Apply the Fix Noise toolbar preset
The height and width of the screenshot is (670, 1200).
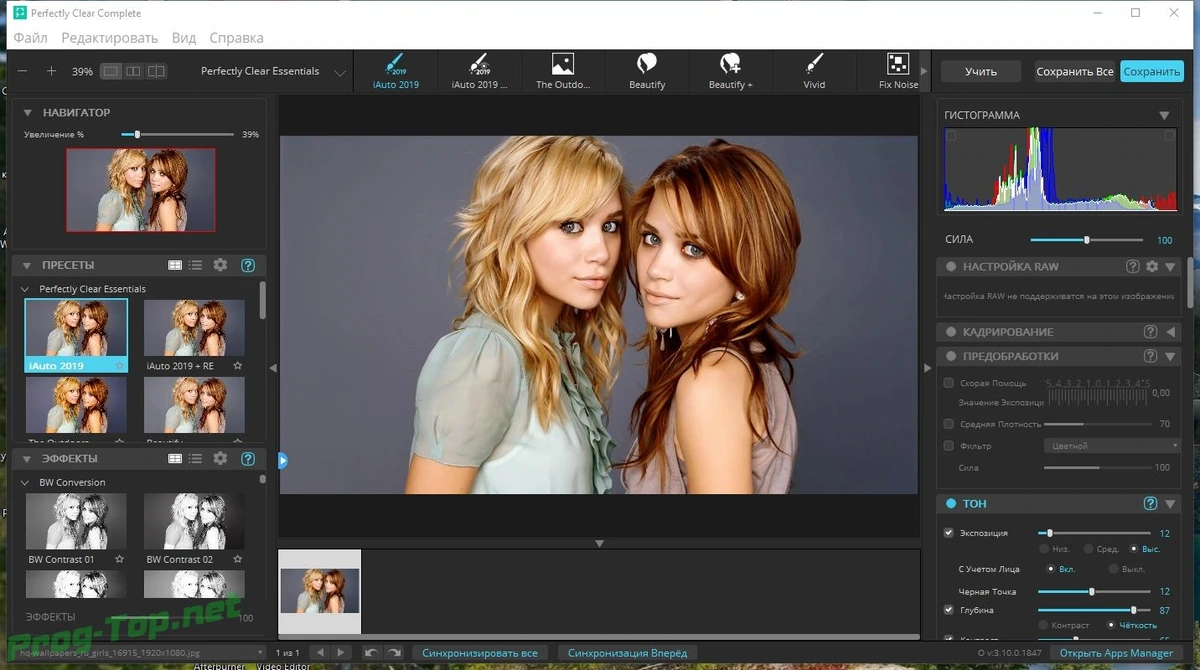click(898, 71)
